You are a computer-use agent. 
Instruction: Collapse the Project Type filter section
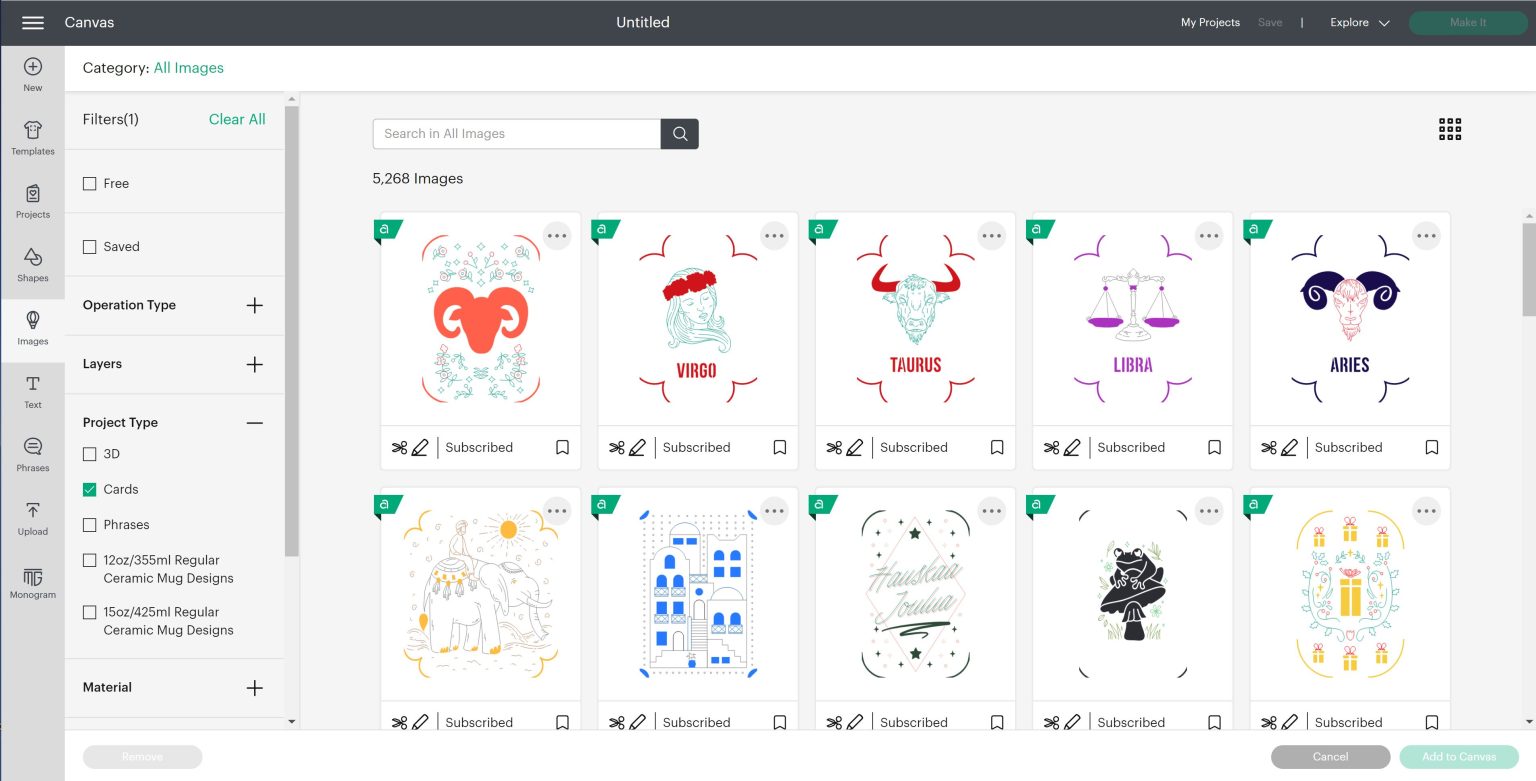254,423
